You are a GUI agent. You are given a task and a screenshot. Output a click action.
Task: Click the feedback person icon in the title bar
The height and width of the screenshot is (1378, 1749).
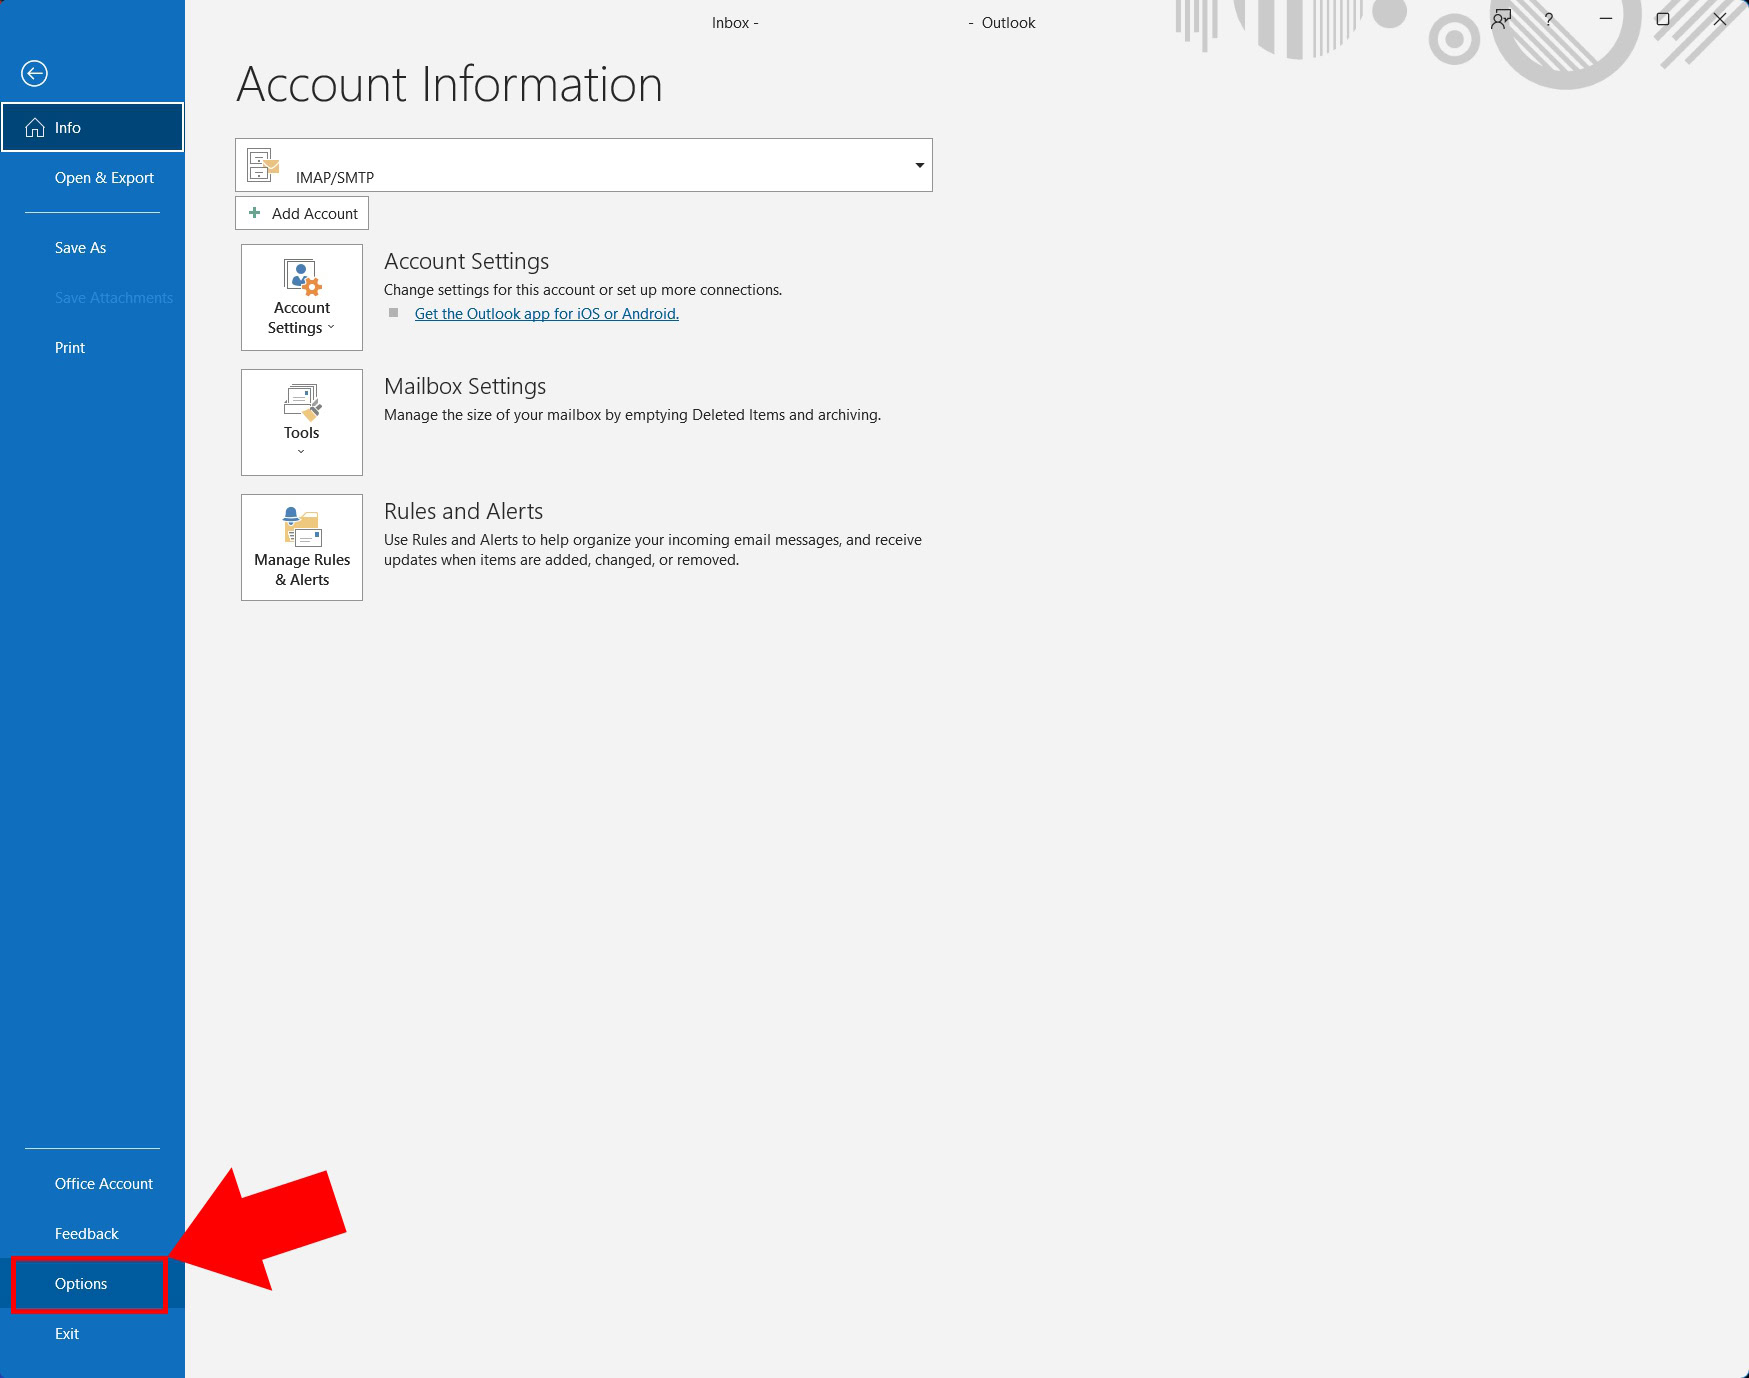coord(1501,19)
